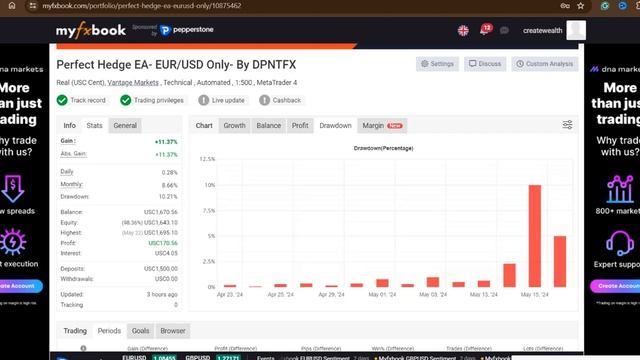The width and height of the screenshot is (640, 360).
Task: Click EURUSD quote in bottom ticker
Action: point(149,357)
